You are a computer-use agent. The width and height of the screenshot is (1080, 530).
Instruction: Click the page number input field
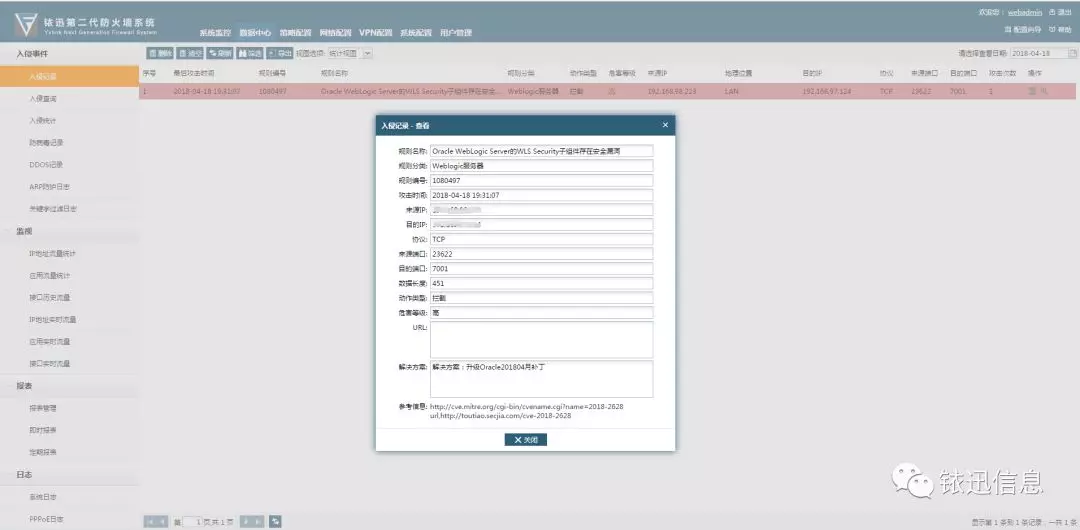[x=194, y=522]
